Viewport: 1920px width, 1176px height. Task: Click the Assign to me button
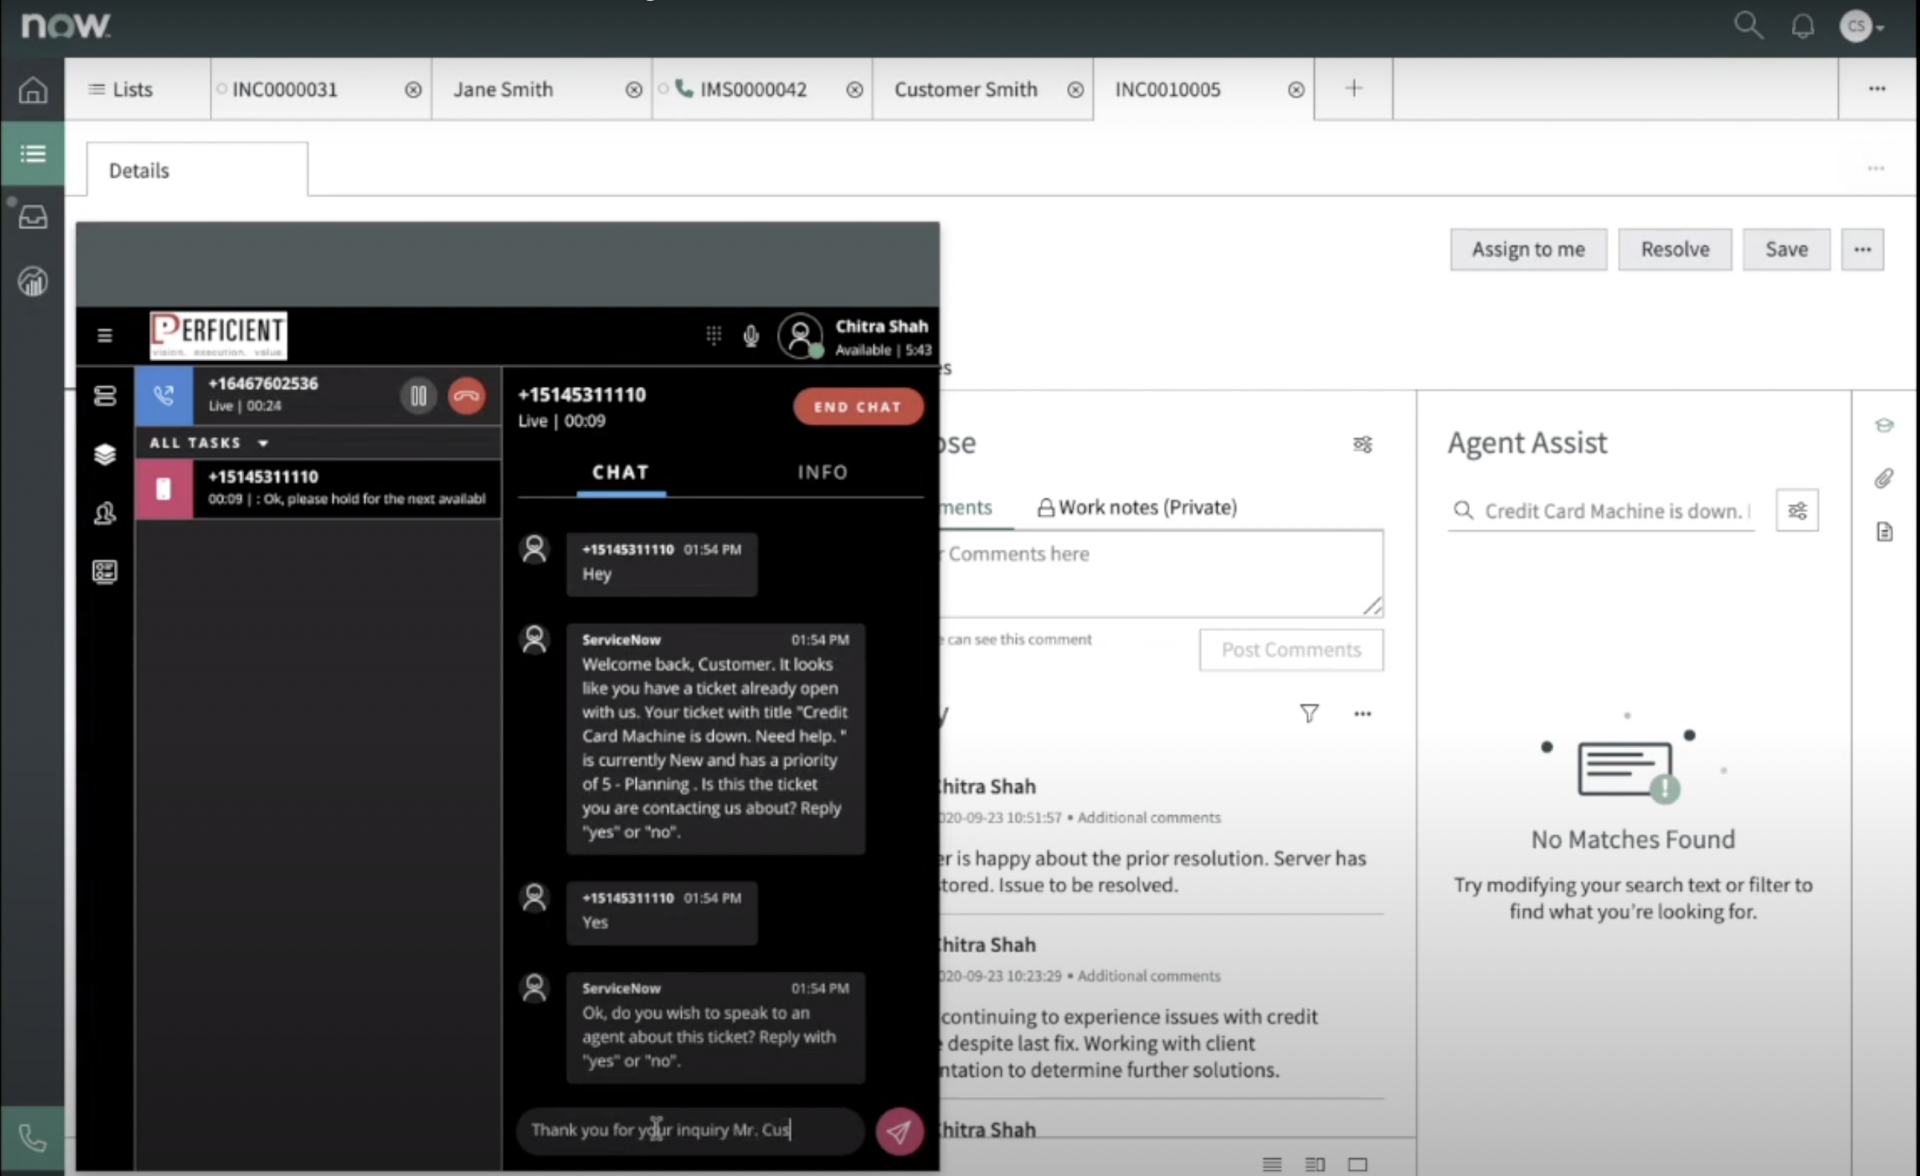(x=1527, y=249)
